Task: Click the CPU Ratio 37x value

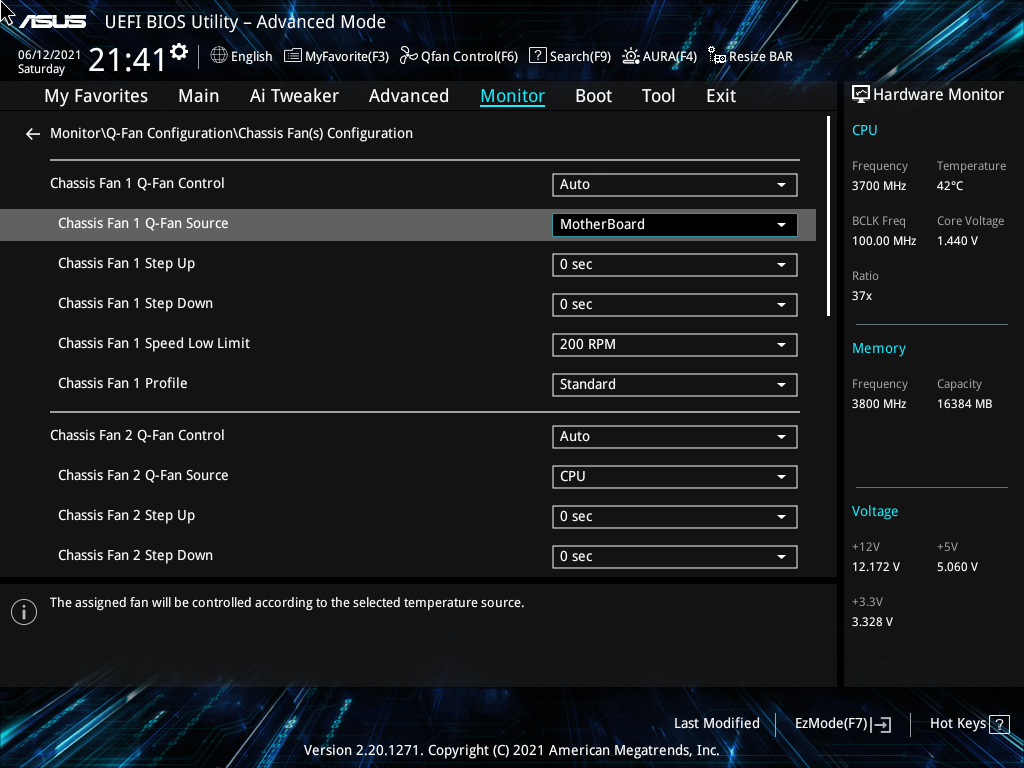Action: click(862, 296)
